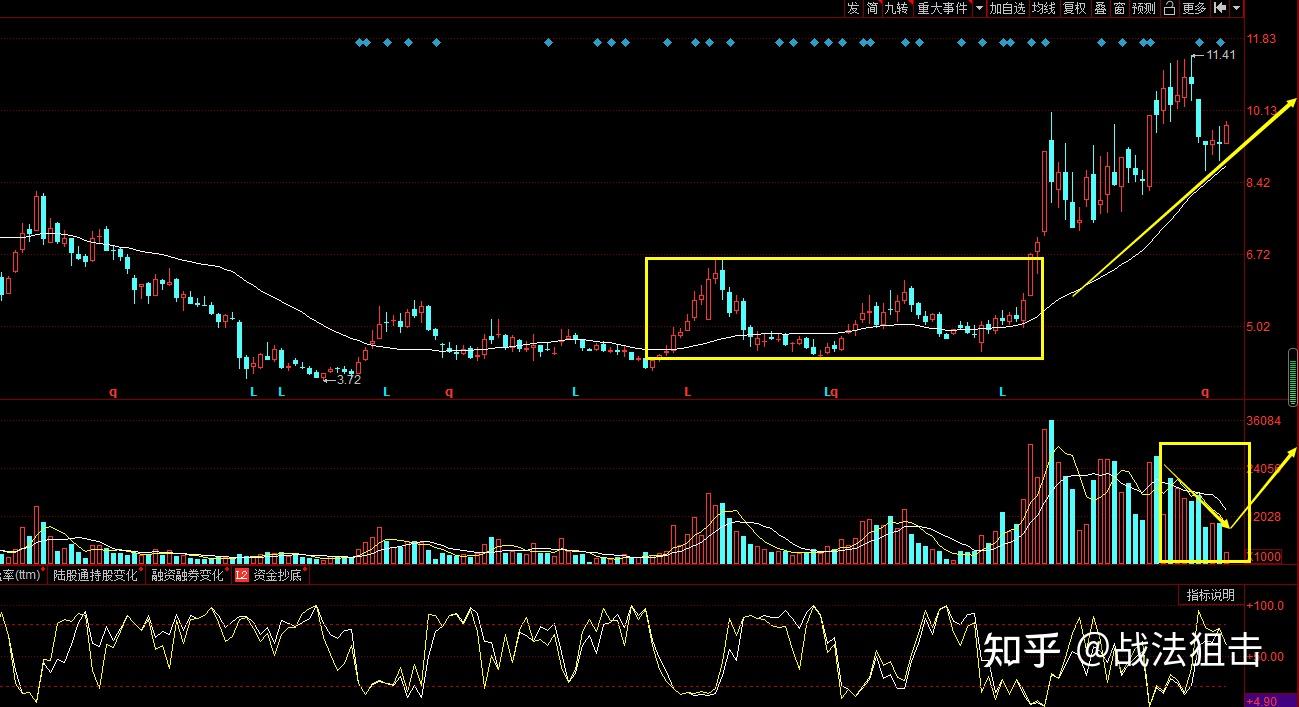The height and width of the screenshot is (707, 1299).
Task: Click the red L2 badge icon
Action: click(x=241, y=575)
